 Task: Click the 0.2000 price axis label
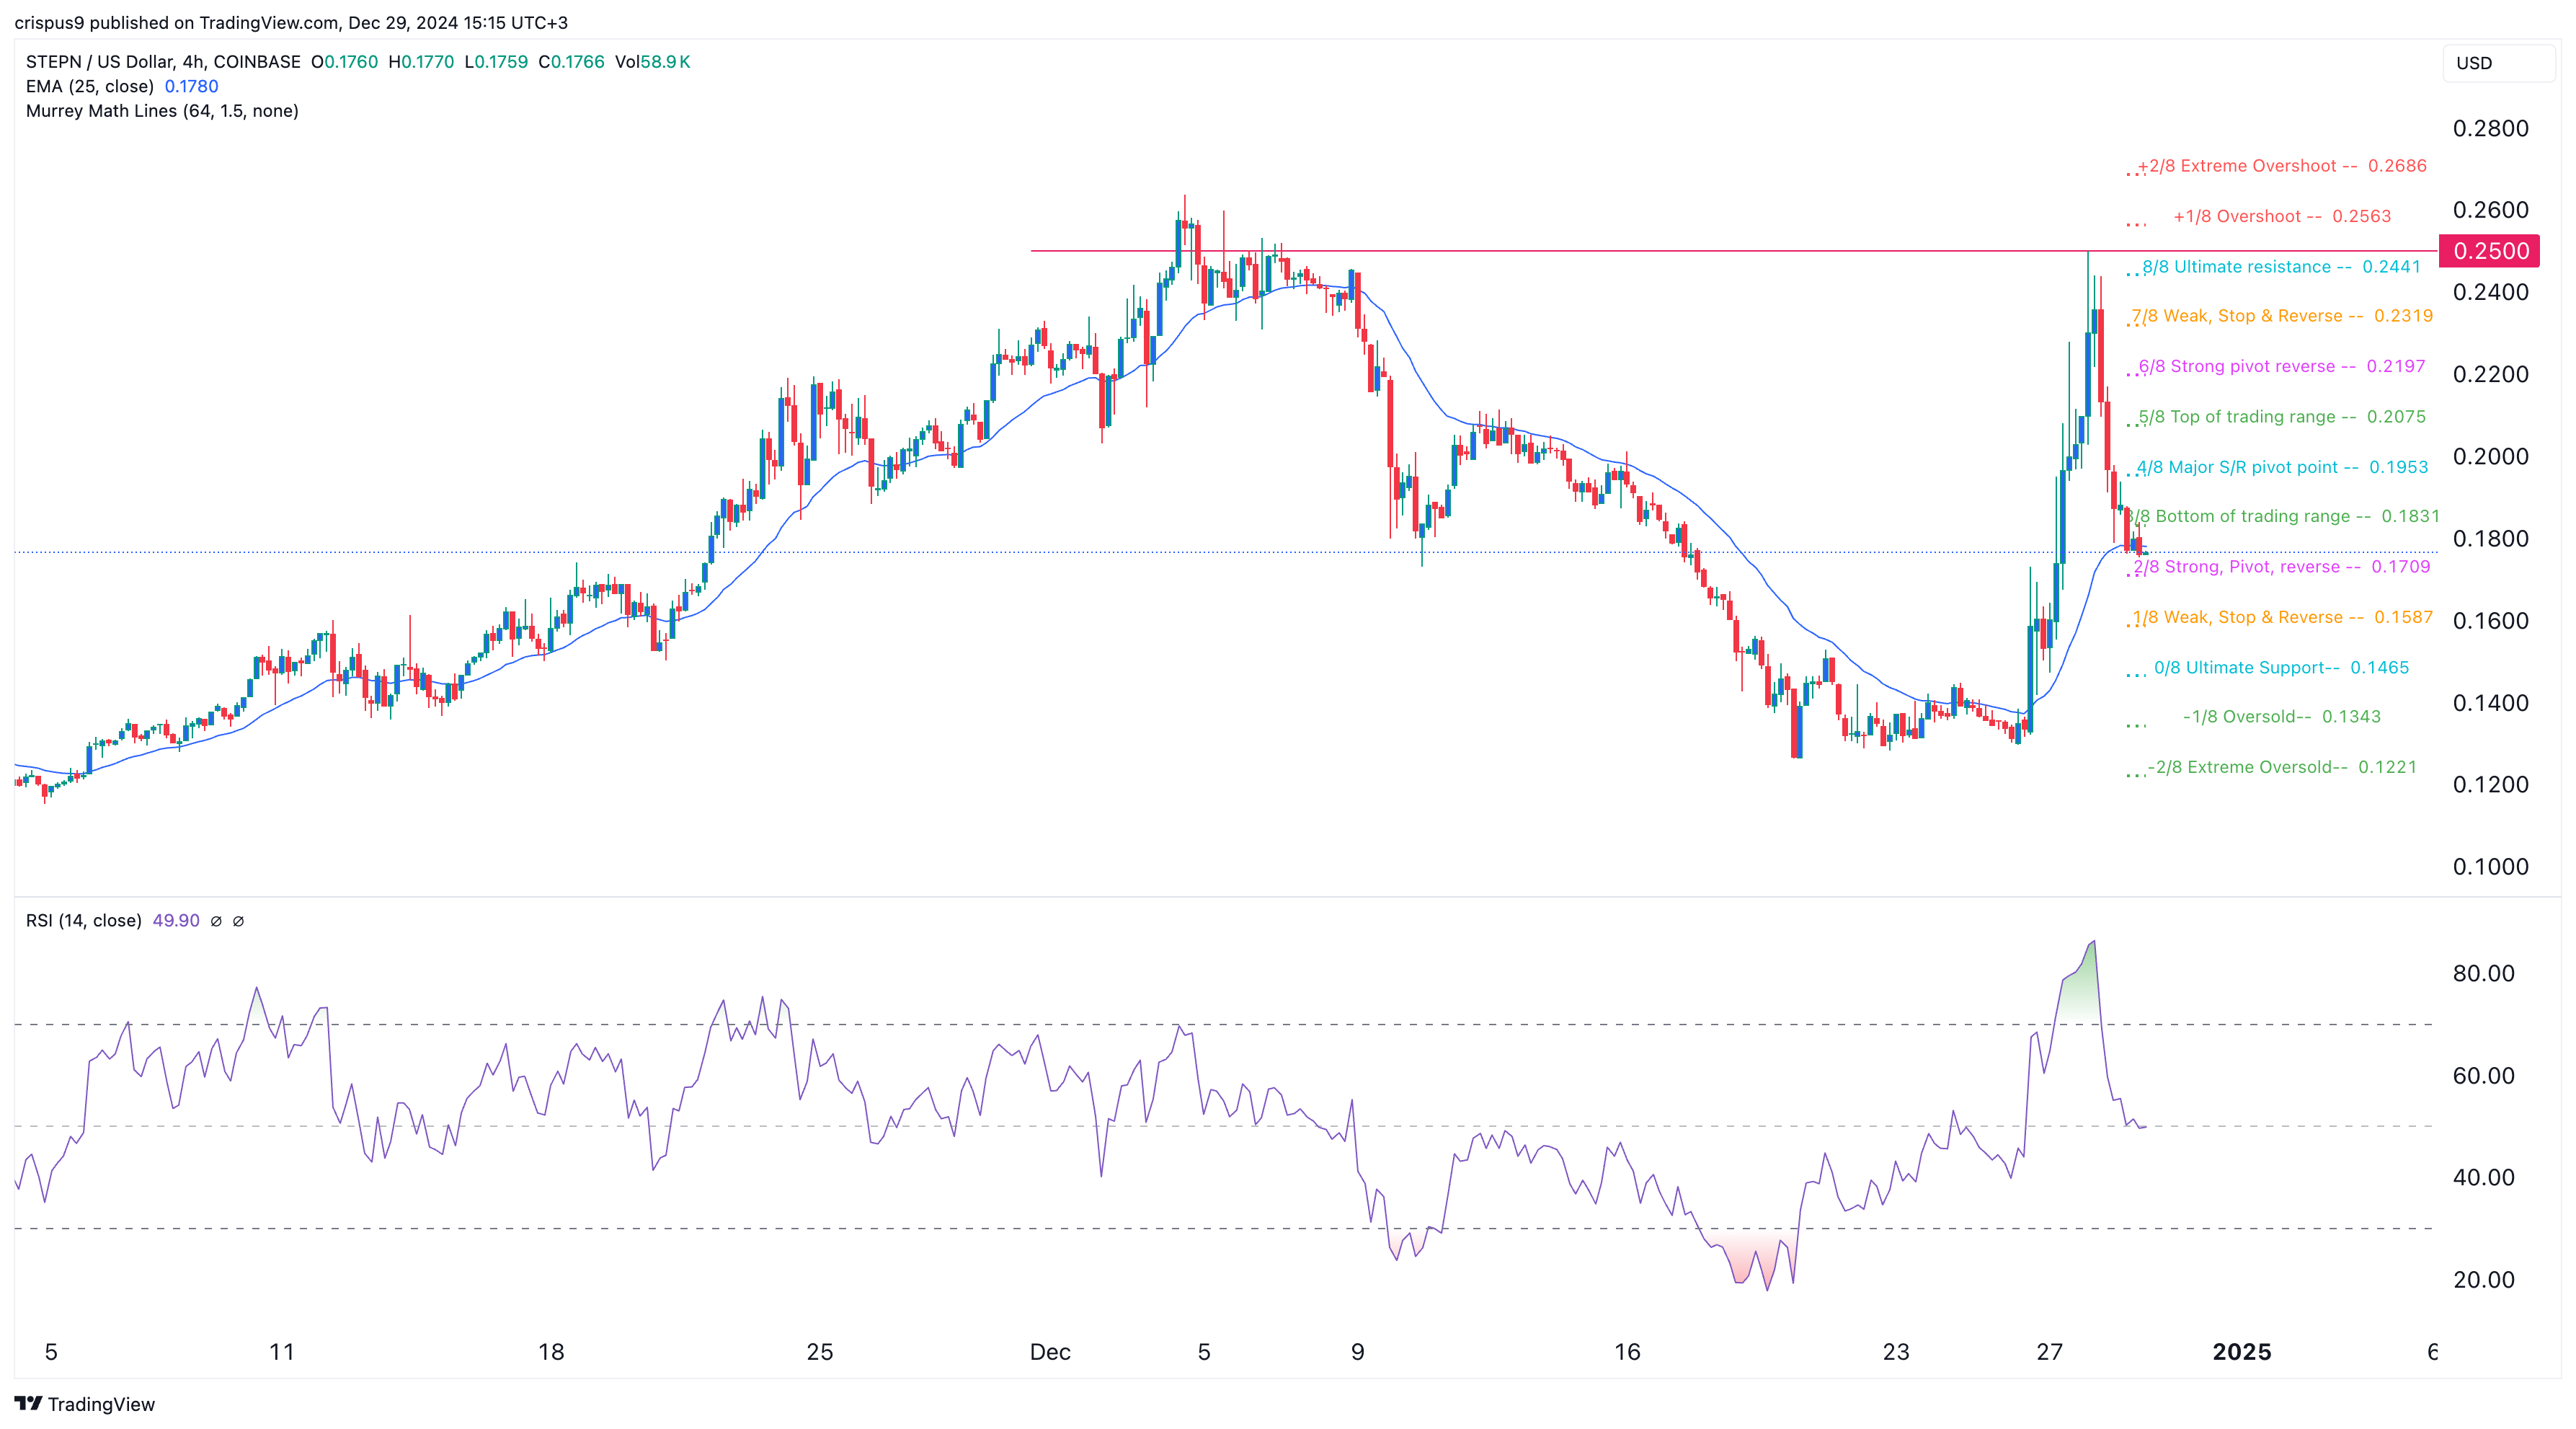2490,456
